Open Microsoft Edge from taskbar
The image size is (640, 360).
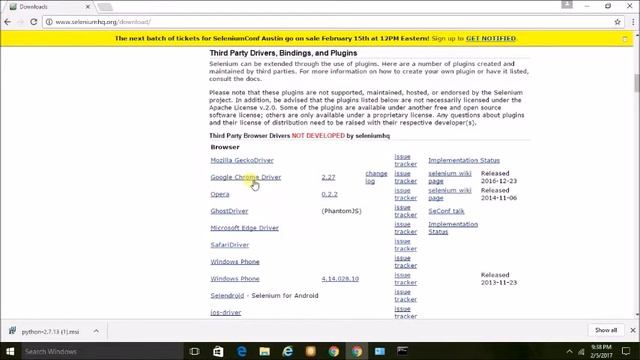pos(241,351)
